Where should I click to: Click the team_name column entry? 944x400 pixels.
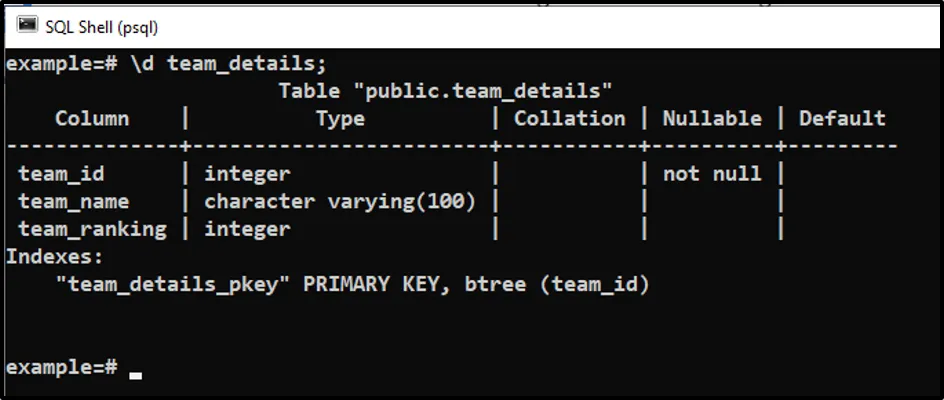point(73,201)
